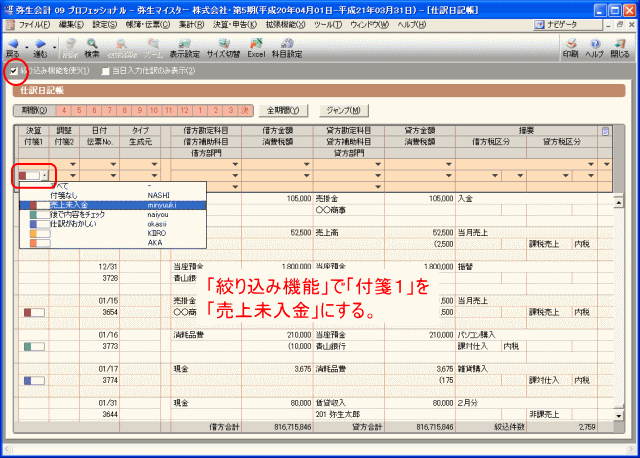Choose KIIRO yellow sticky note
Image resolution: width=640 pixels, height=458 pixels.
113,233
